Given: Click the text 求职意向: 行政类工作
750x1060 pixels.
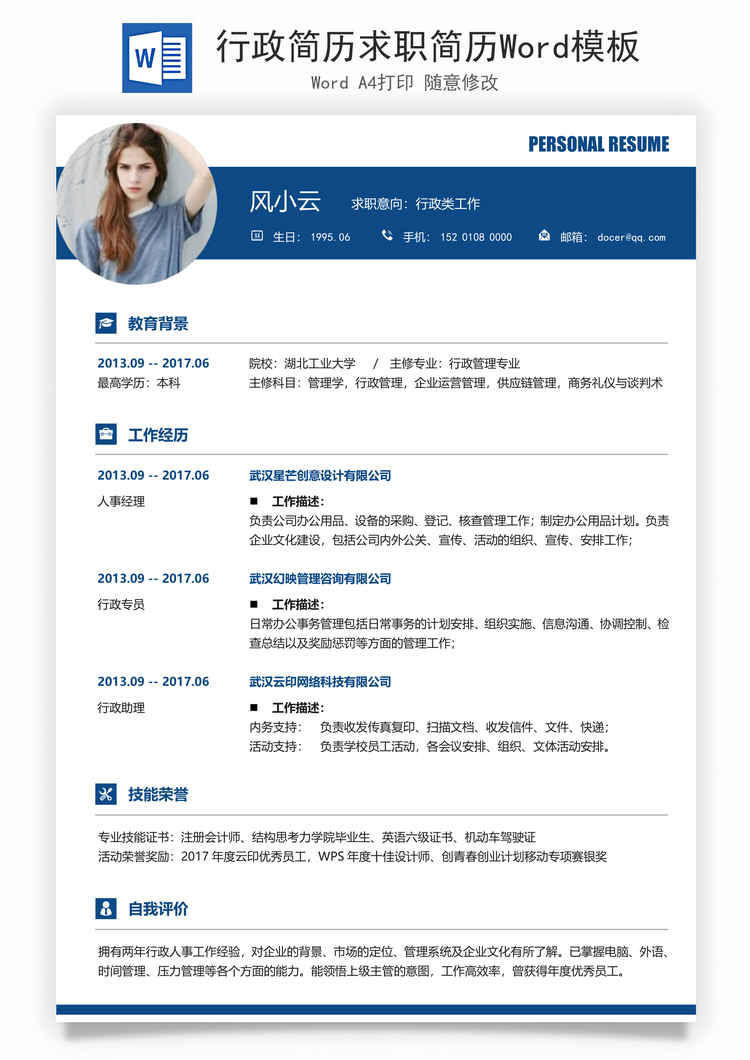Looking at the screenshot, I should click(x=415, y=203).
